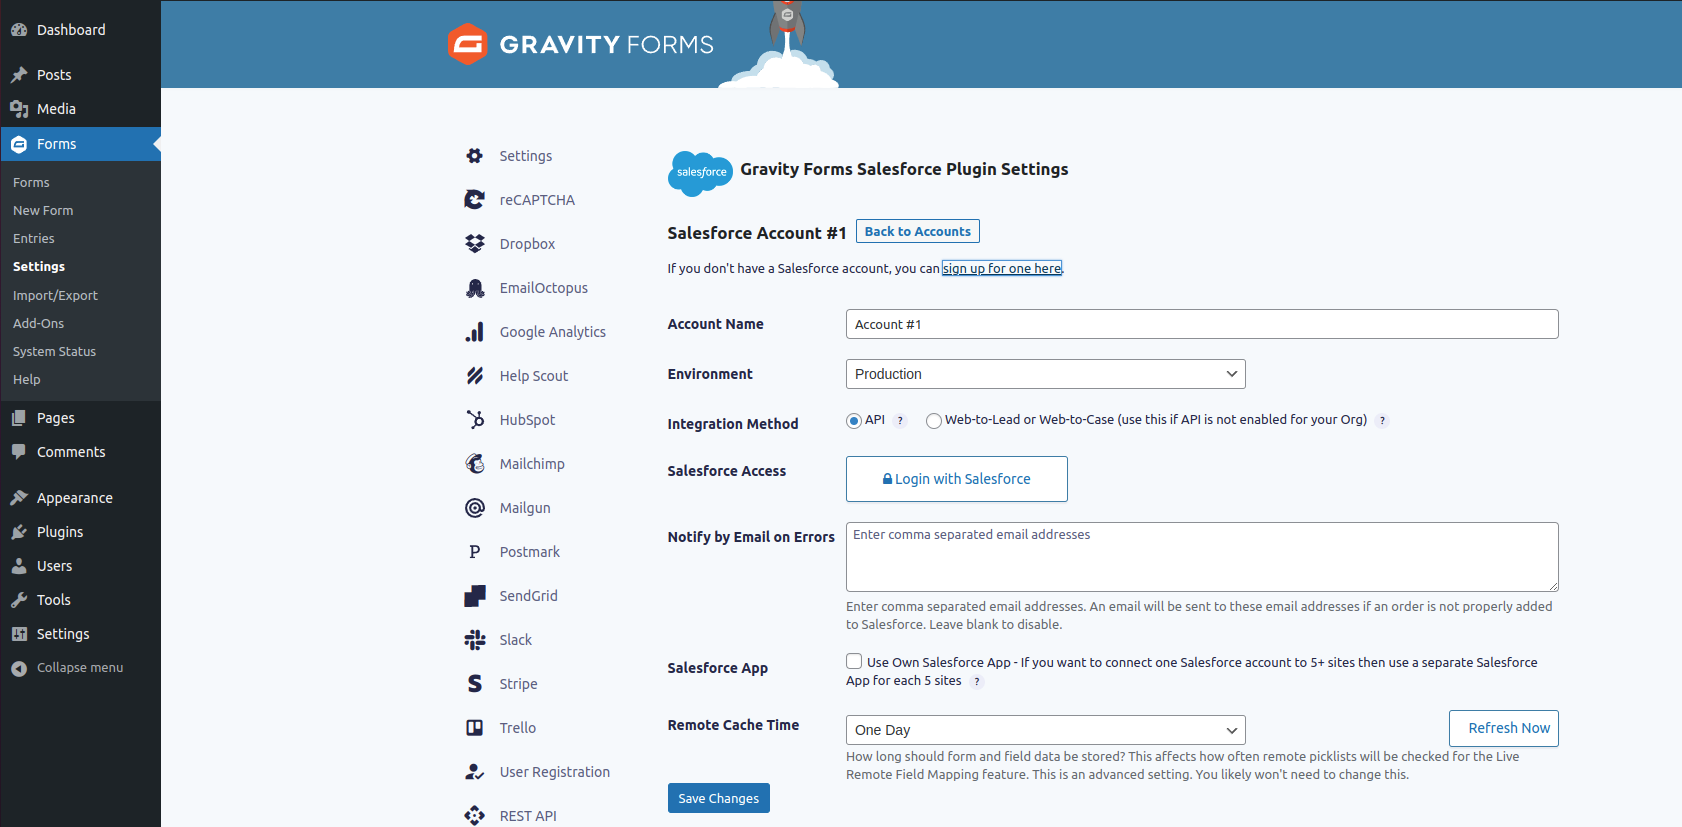Viewport: 1682px width, 827px height.
Task: Click the Dashboard icon in admin sidebar
Action: [19, 30]
